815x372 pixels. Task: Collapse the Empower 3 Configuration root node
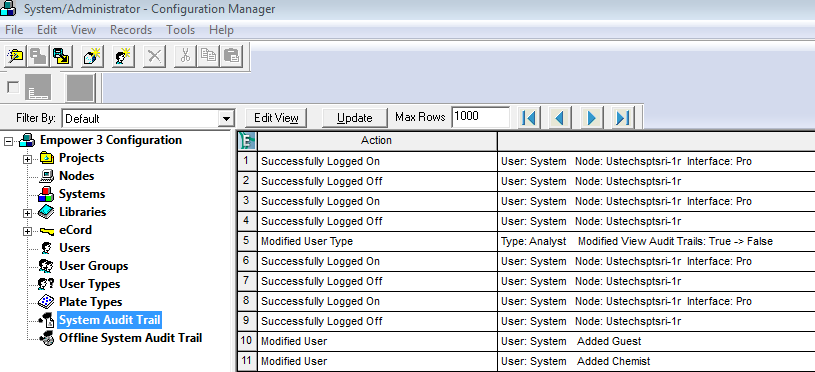[8, 141]
